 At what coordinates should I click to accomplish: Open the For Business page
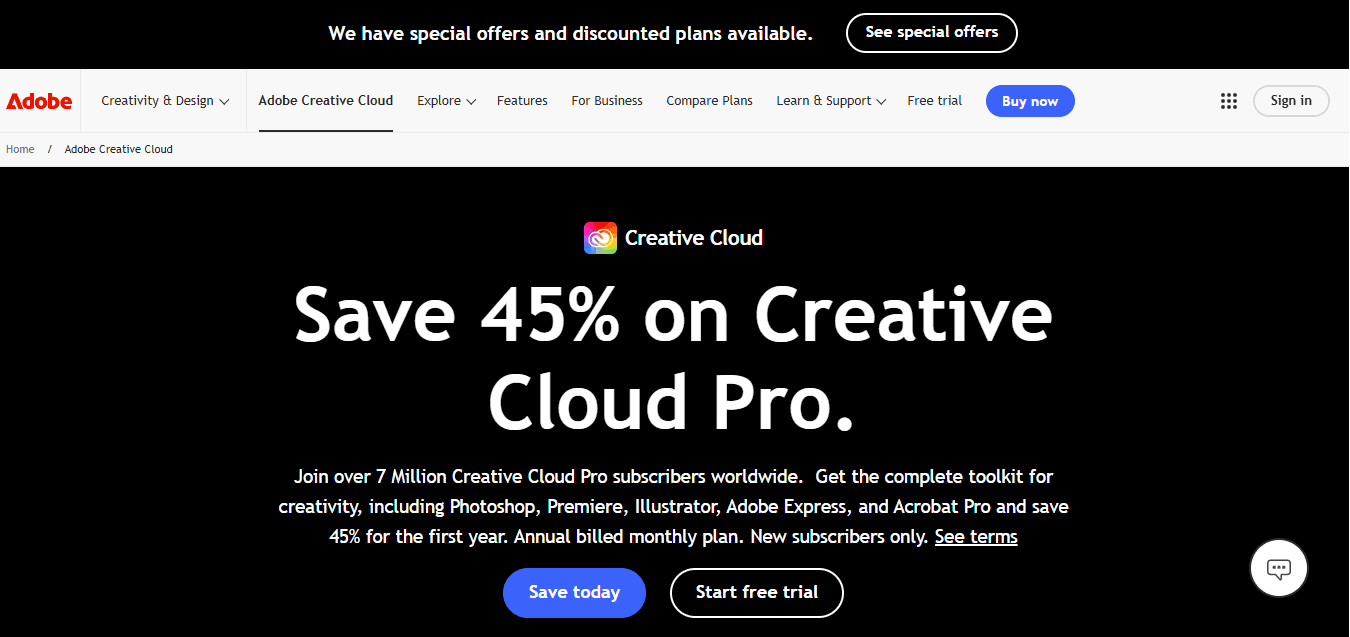(x=607, y=101)
